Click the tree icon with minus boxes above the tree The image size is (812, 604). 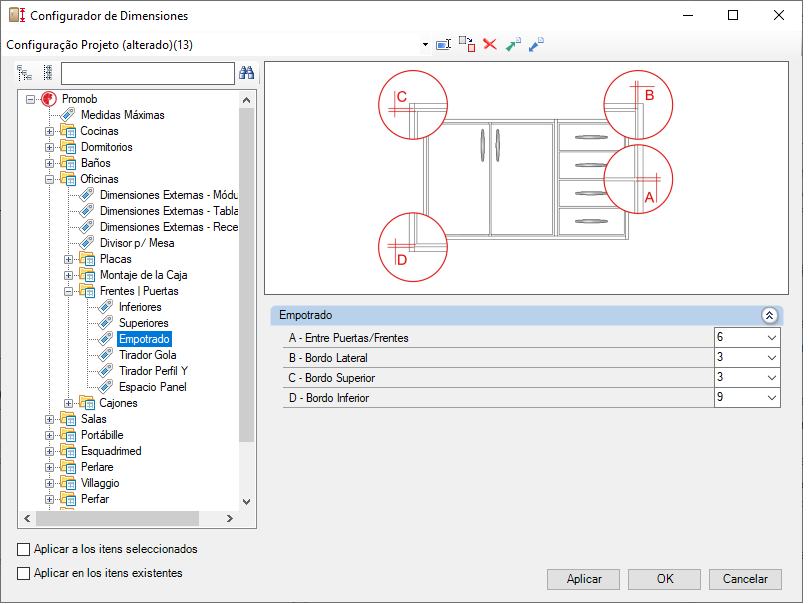pos(24,73)
